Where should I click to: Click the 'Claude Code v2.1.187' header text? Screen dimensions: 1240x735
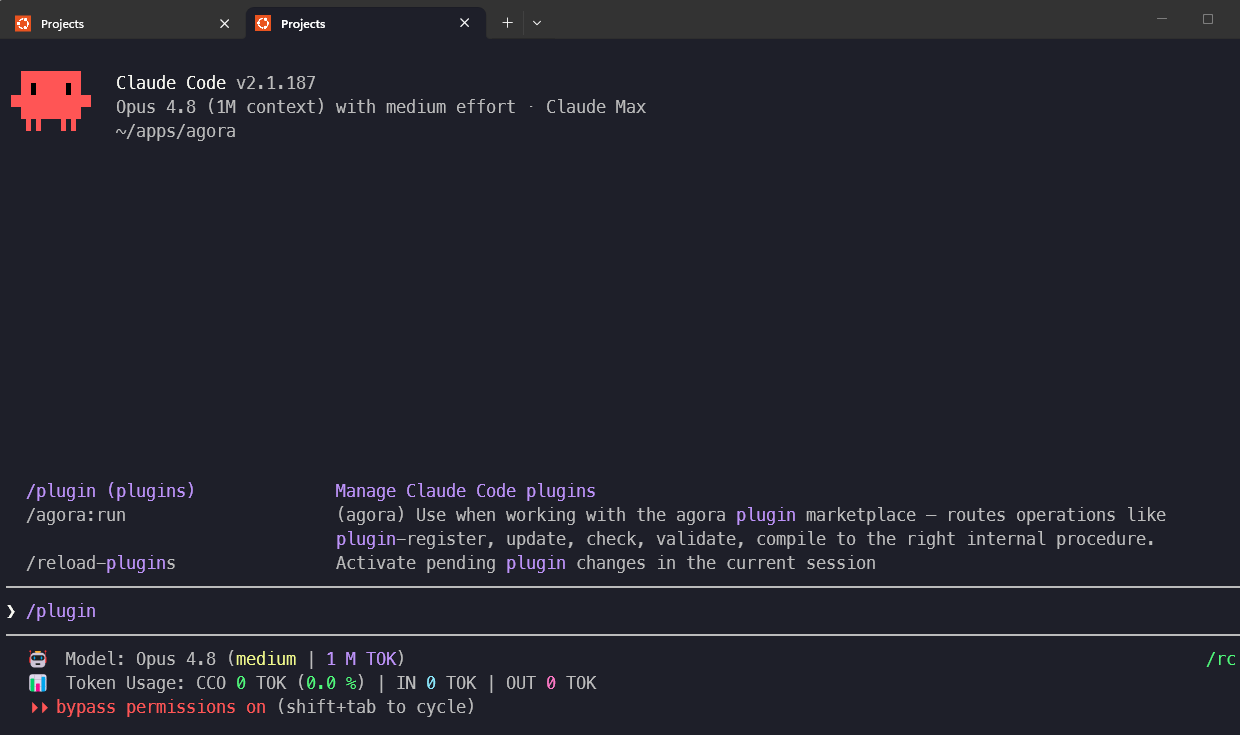tap(216, 83)
